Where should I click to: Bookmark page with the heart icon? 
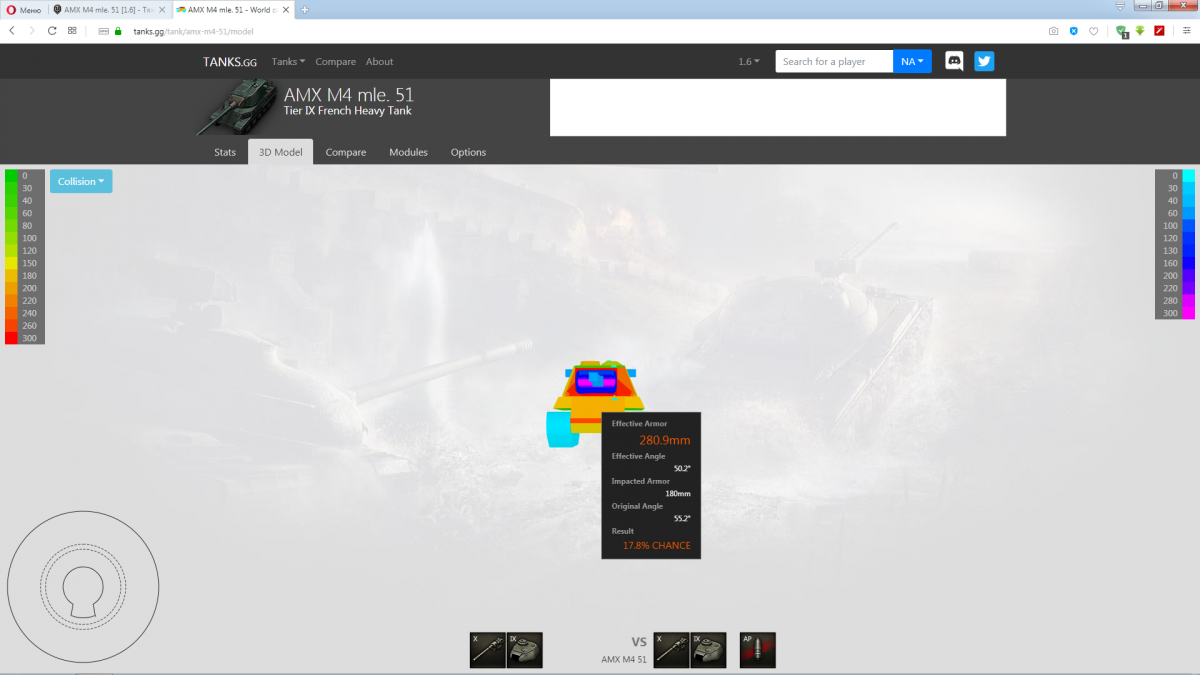1094,31
